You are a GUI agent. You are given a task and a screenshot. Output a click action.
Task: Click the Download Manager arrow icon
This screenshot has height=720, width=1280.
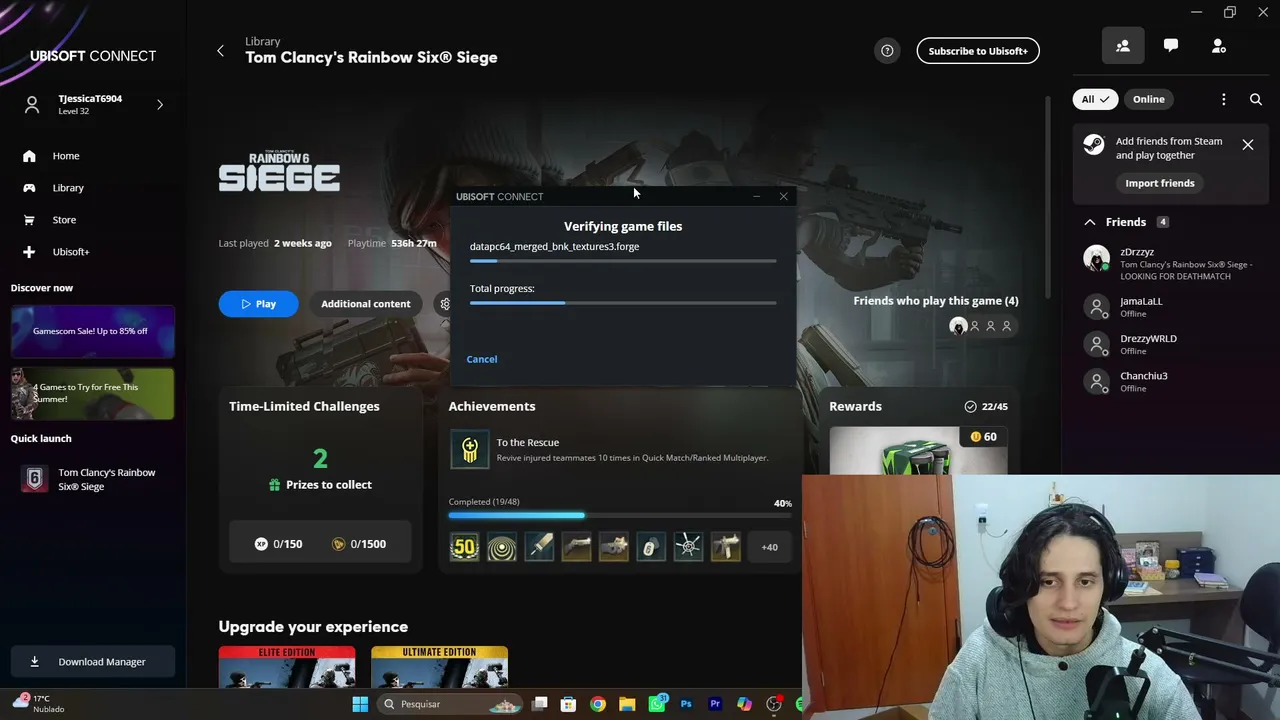click(35, 662)
